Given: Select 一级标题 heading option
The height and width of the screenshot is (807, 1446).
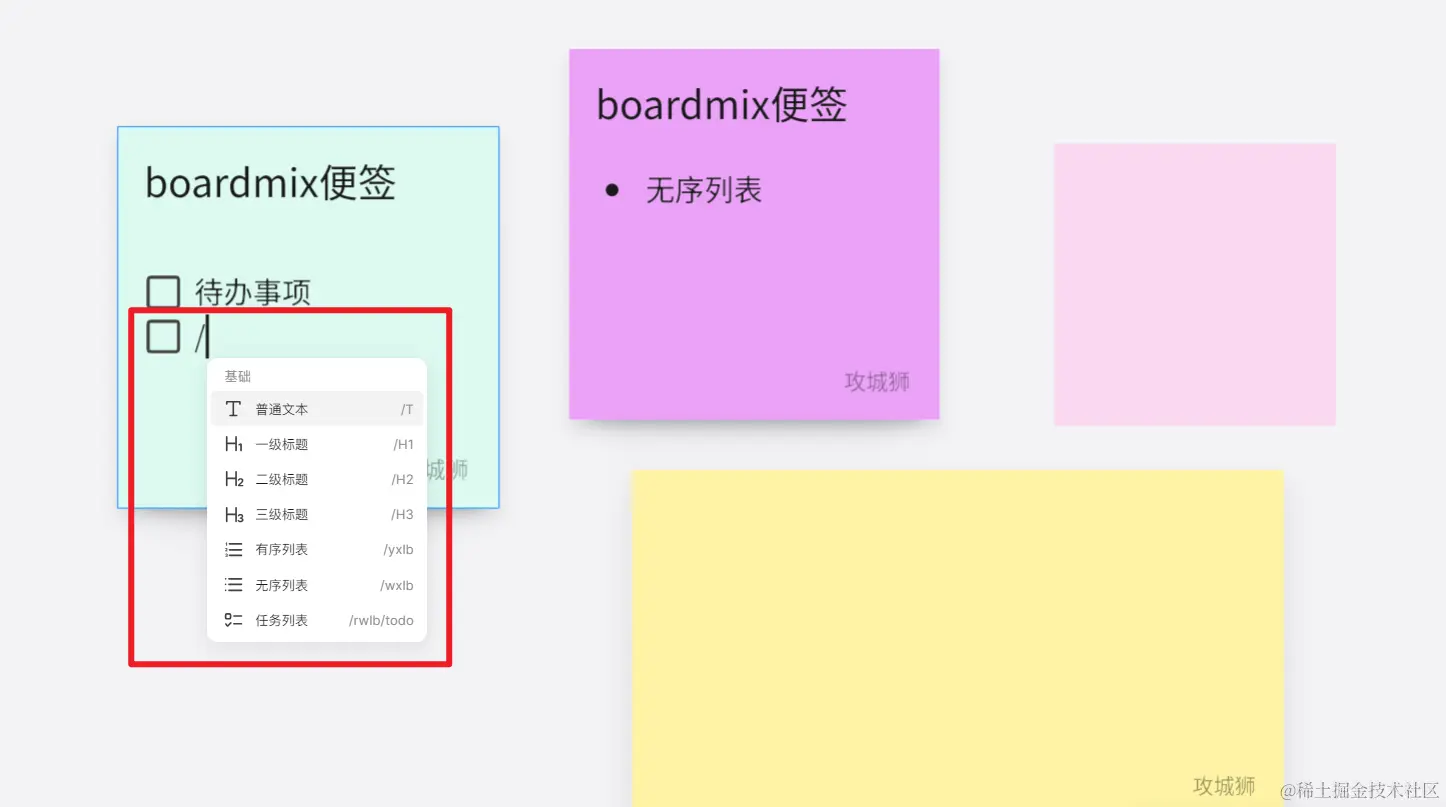Looking at the screenshot, I should point(317,444).
